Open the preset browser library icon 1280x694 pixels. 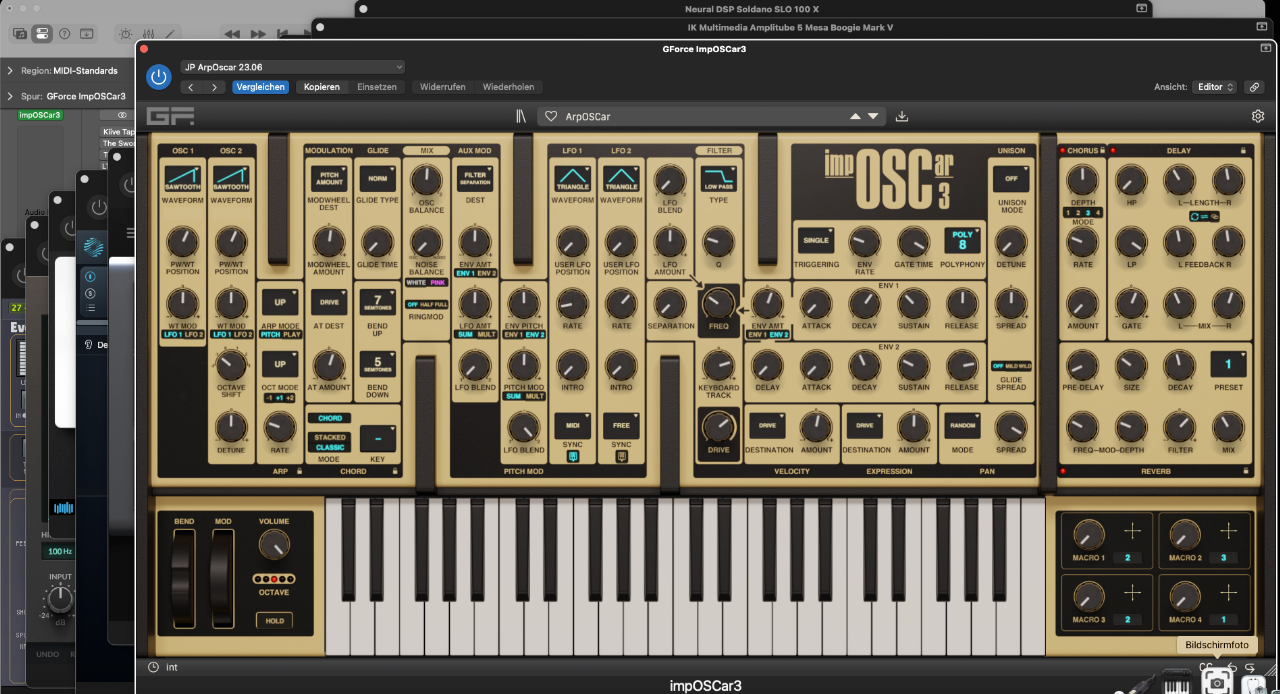pos(520,116)
